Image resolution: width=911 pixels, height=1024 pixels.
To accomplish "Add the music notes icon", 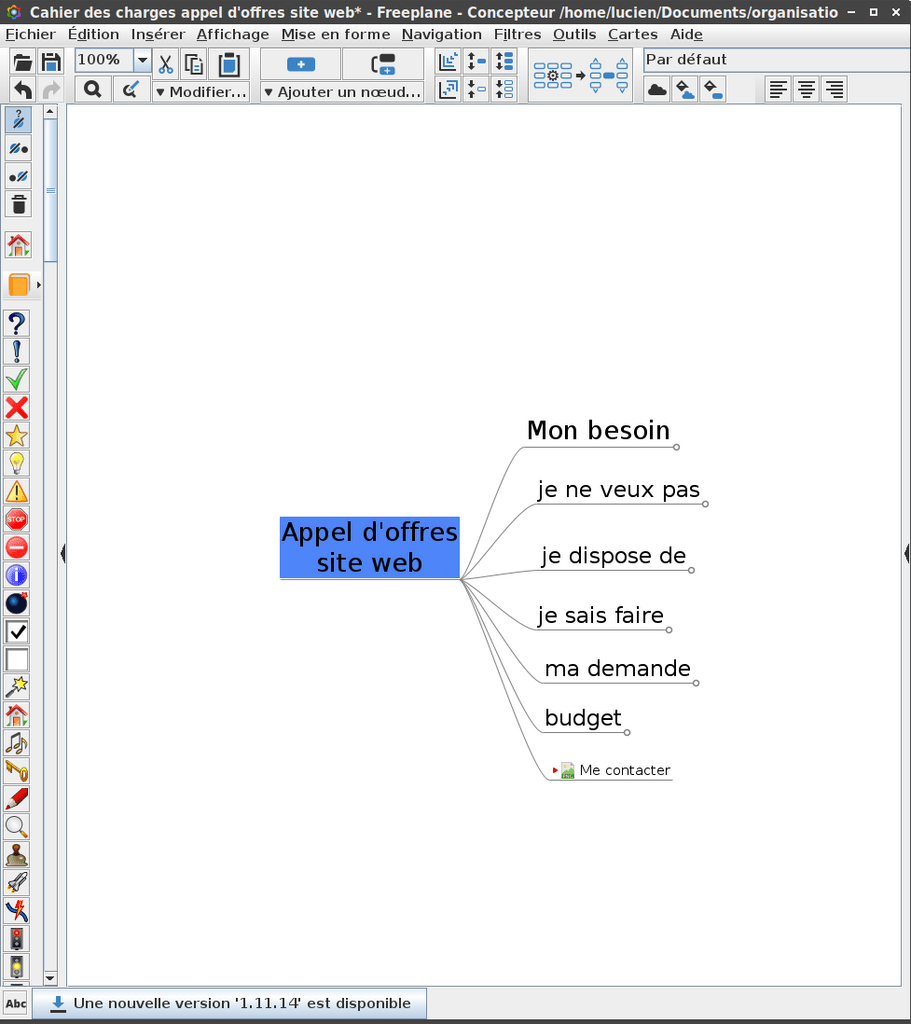I will click(17, 743).
